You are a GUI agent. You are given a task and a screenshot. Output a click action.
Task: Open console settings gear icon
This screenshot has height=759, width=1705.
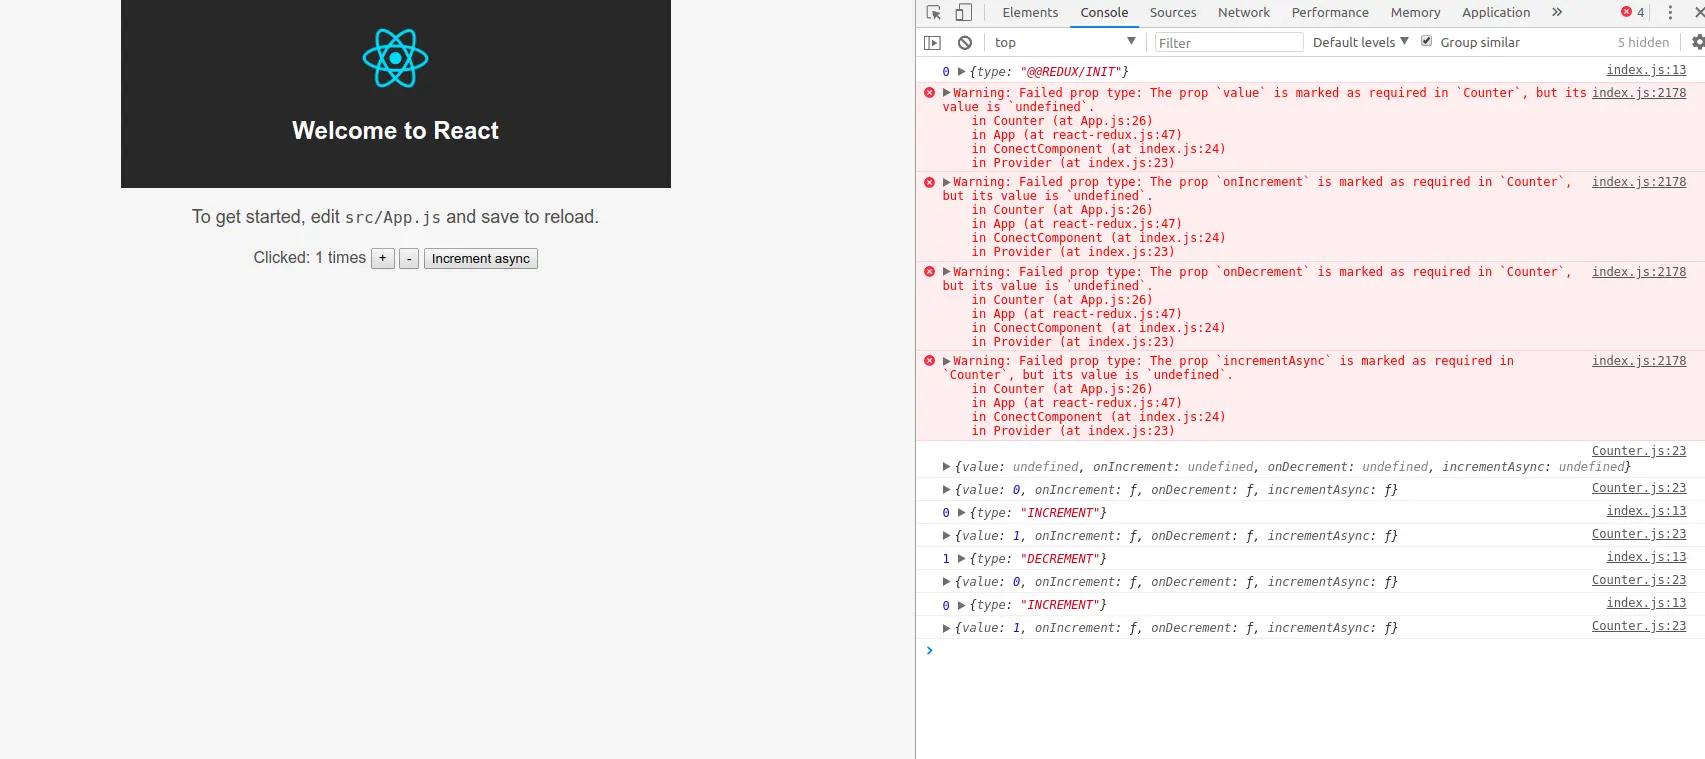tap(1697, 42)
